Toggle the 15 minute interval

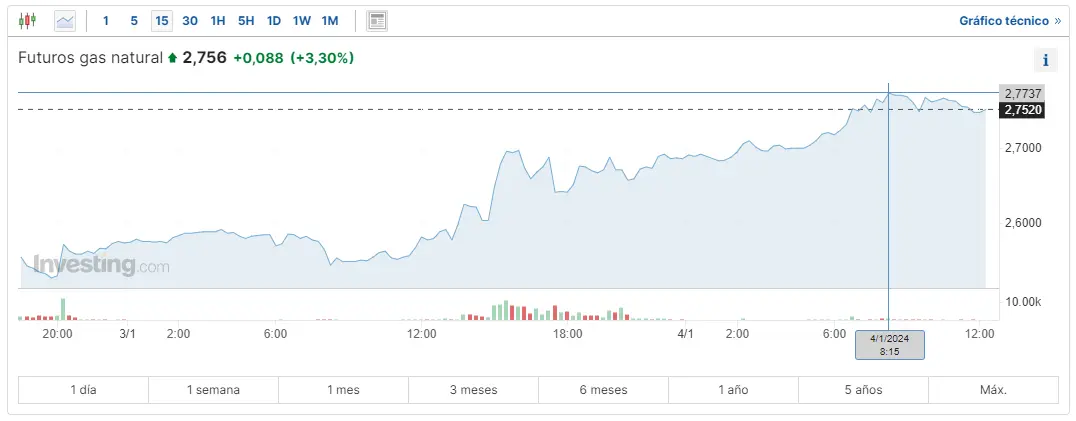tap(162, 20)
